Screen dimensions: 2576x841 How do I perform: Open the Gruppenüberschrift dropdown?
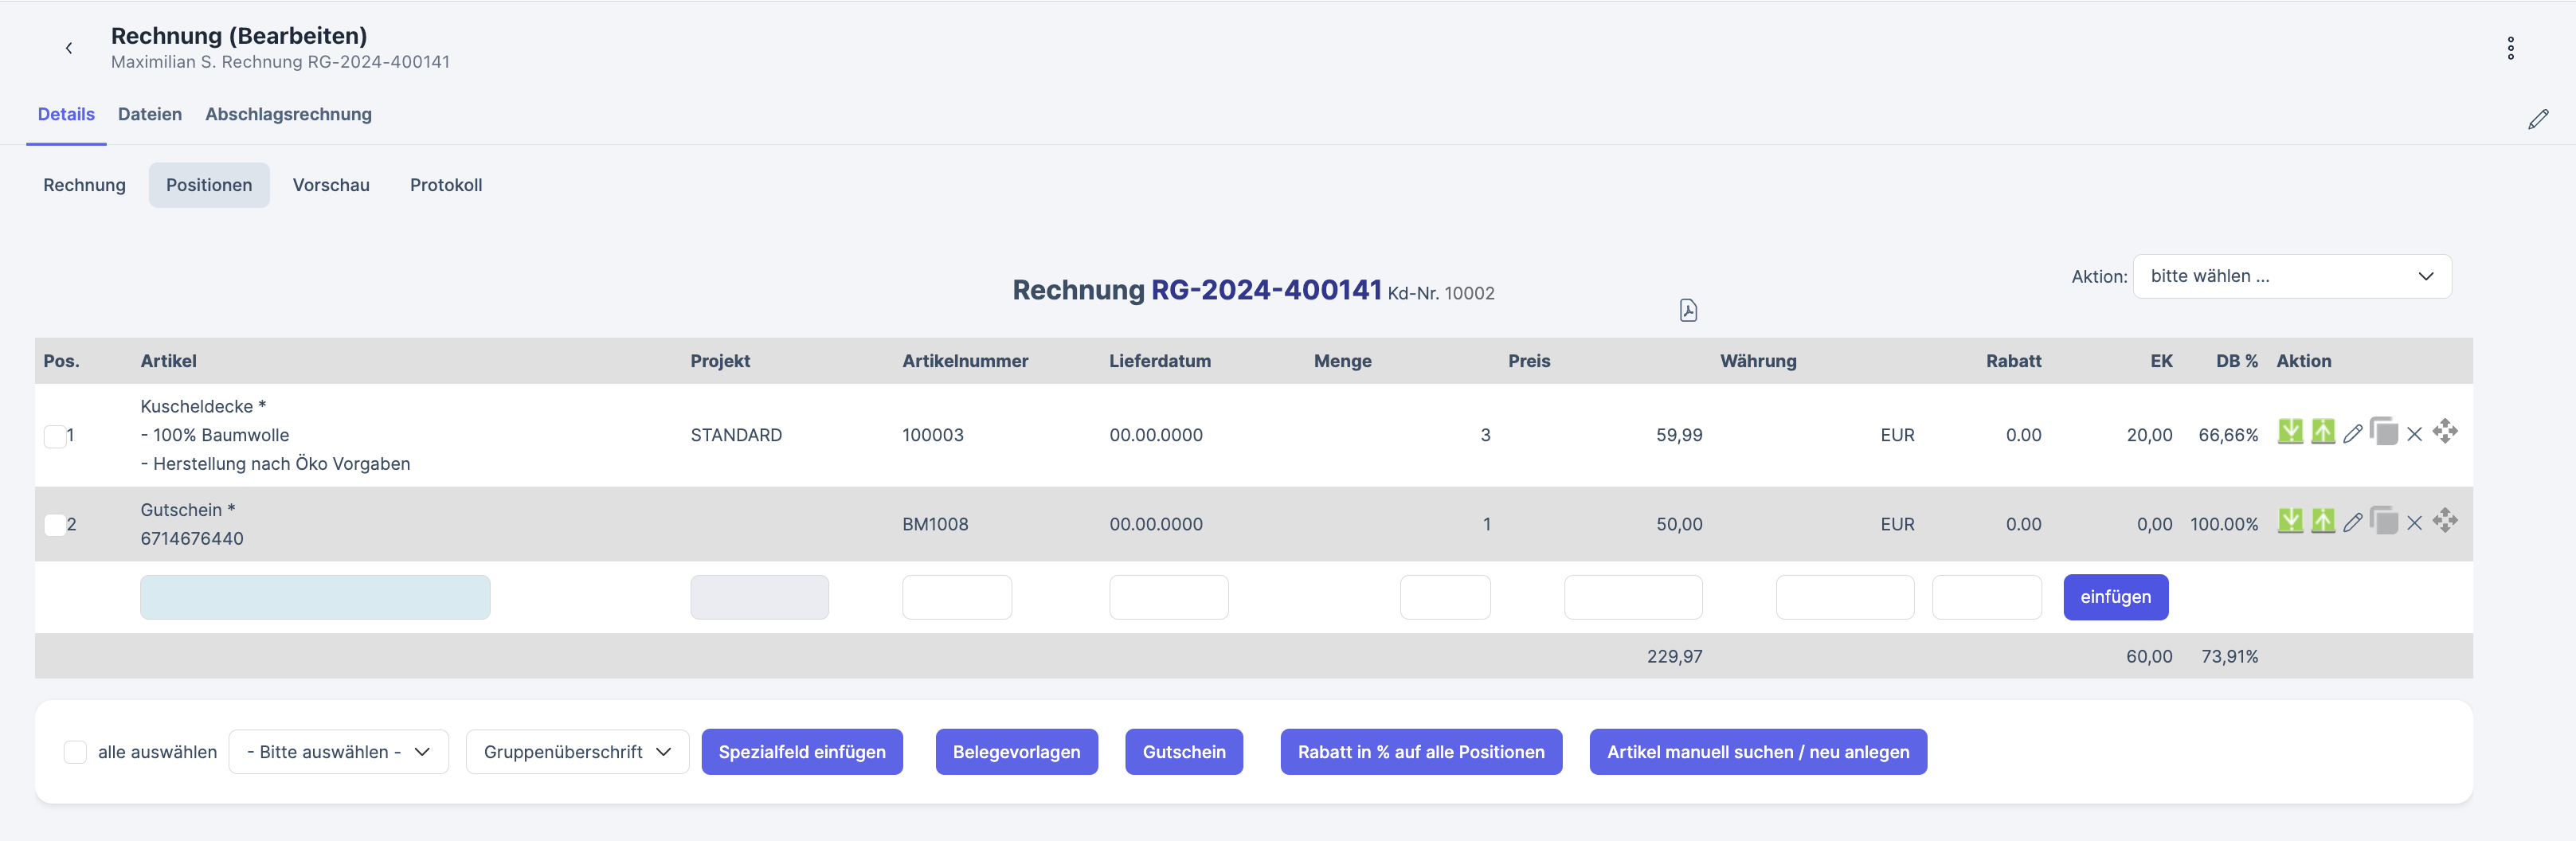[x=576, y=752]
